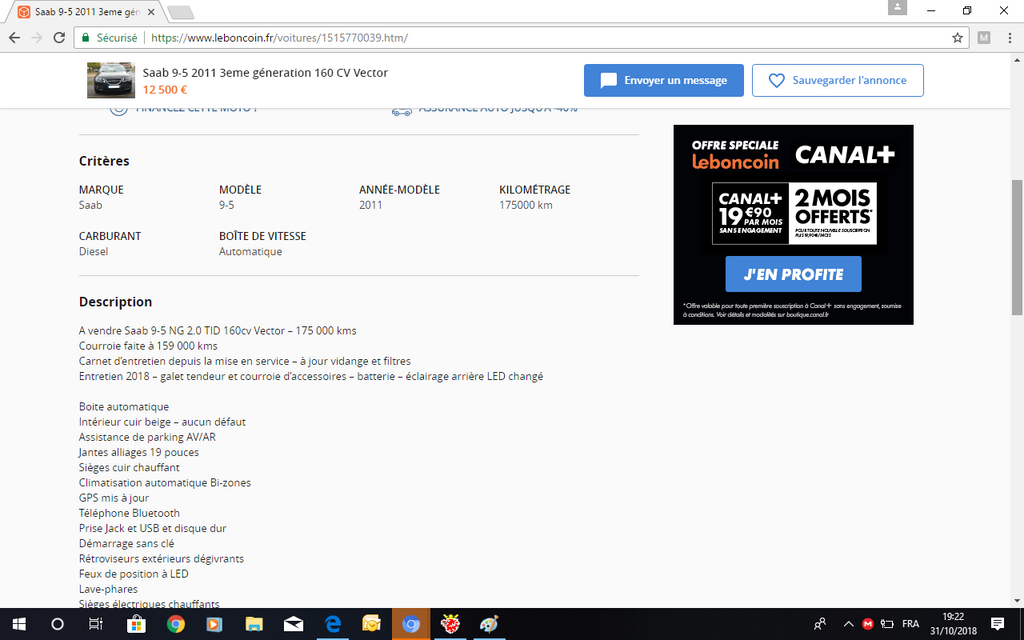Reload the leboncoin page
This screenshot has width=1024, height=640.
coord(59,38)
